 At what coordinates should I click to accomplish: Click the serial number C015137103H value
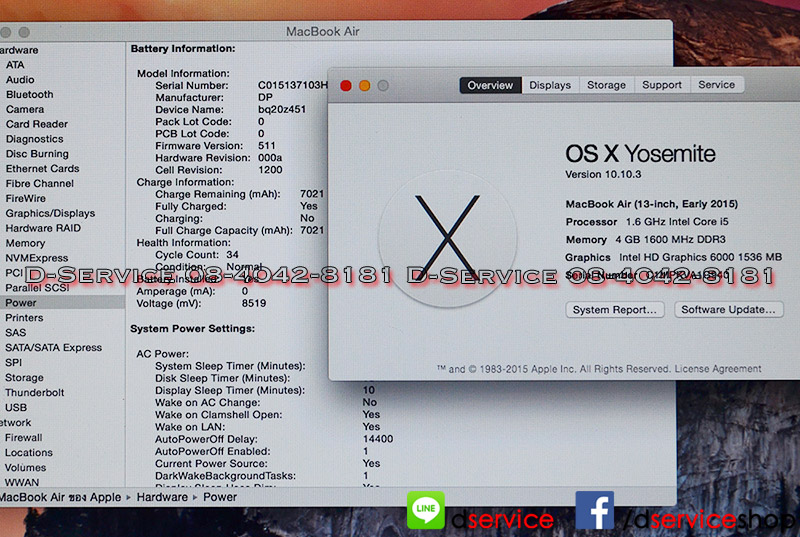tap(292, 85)
